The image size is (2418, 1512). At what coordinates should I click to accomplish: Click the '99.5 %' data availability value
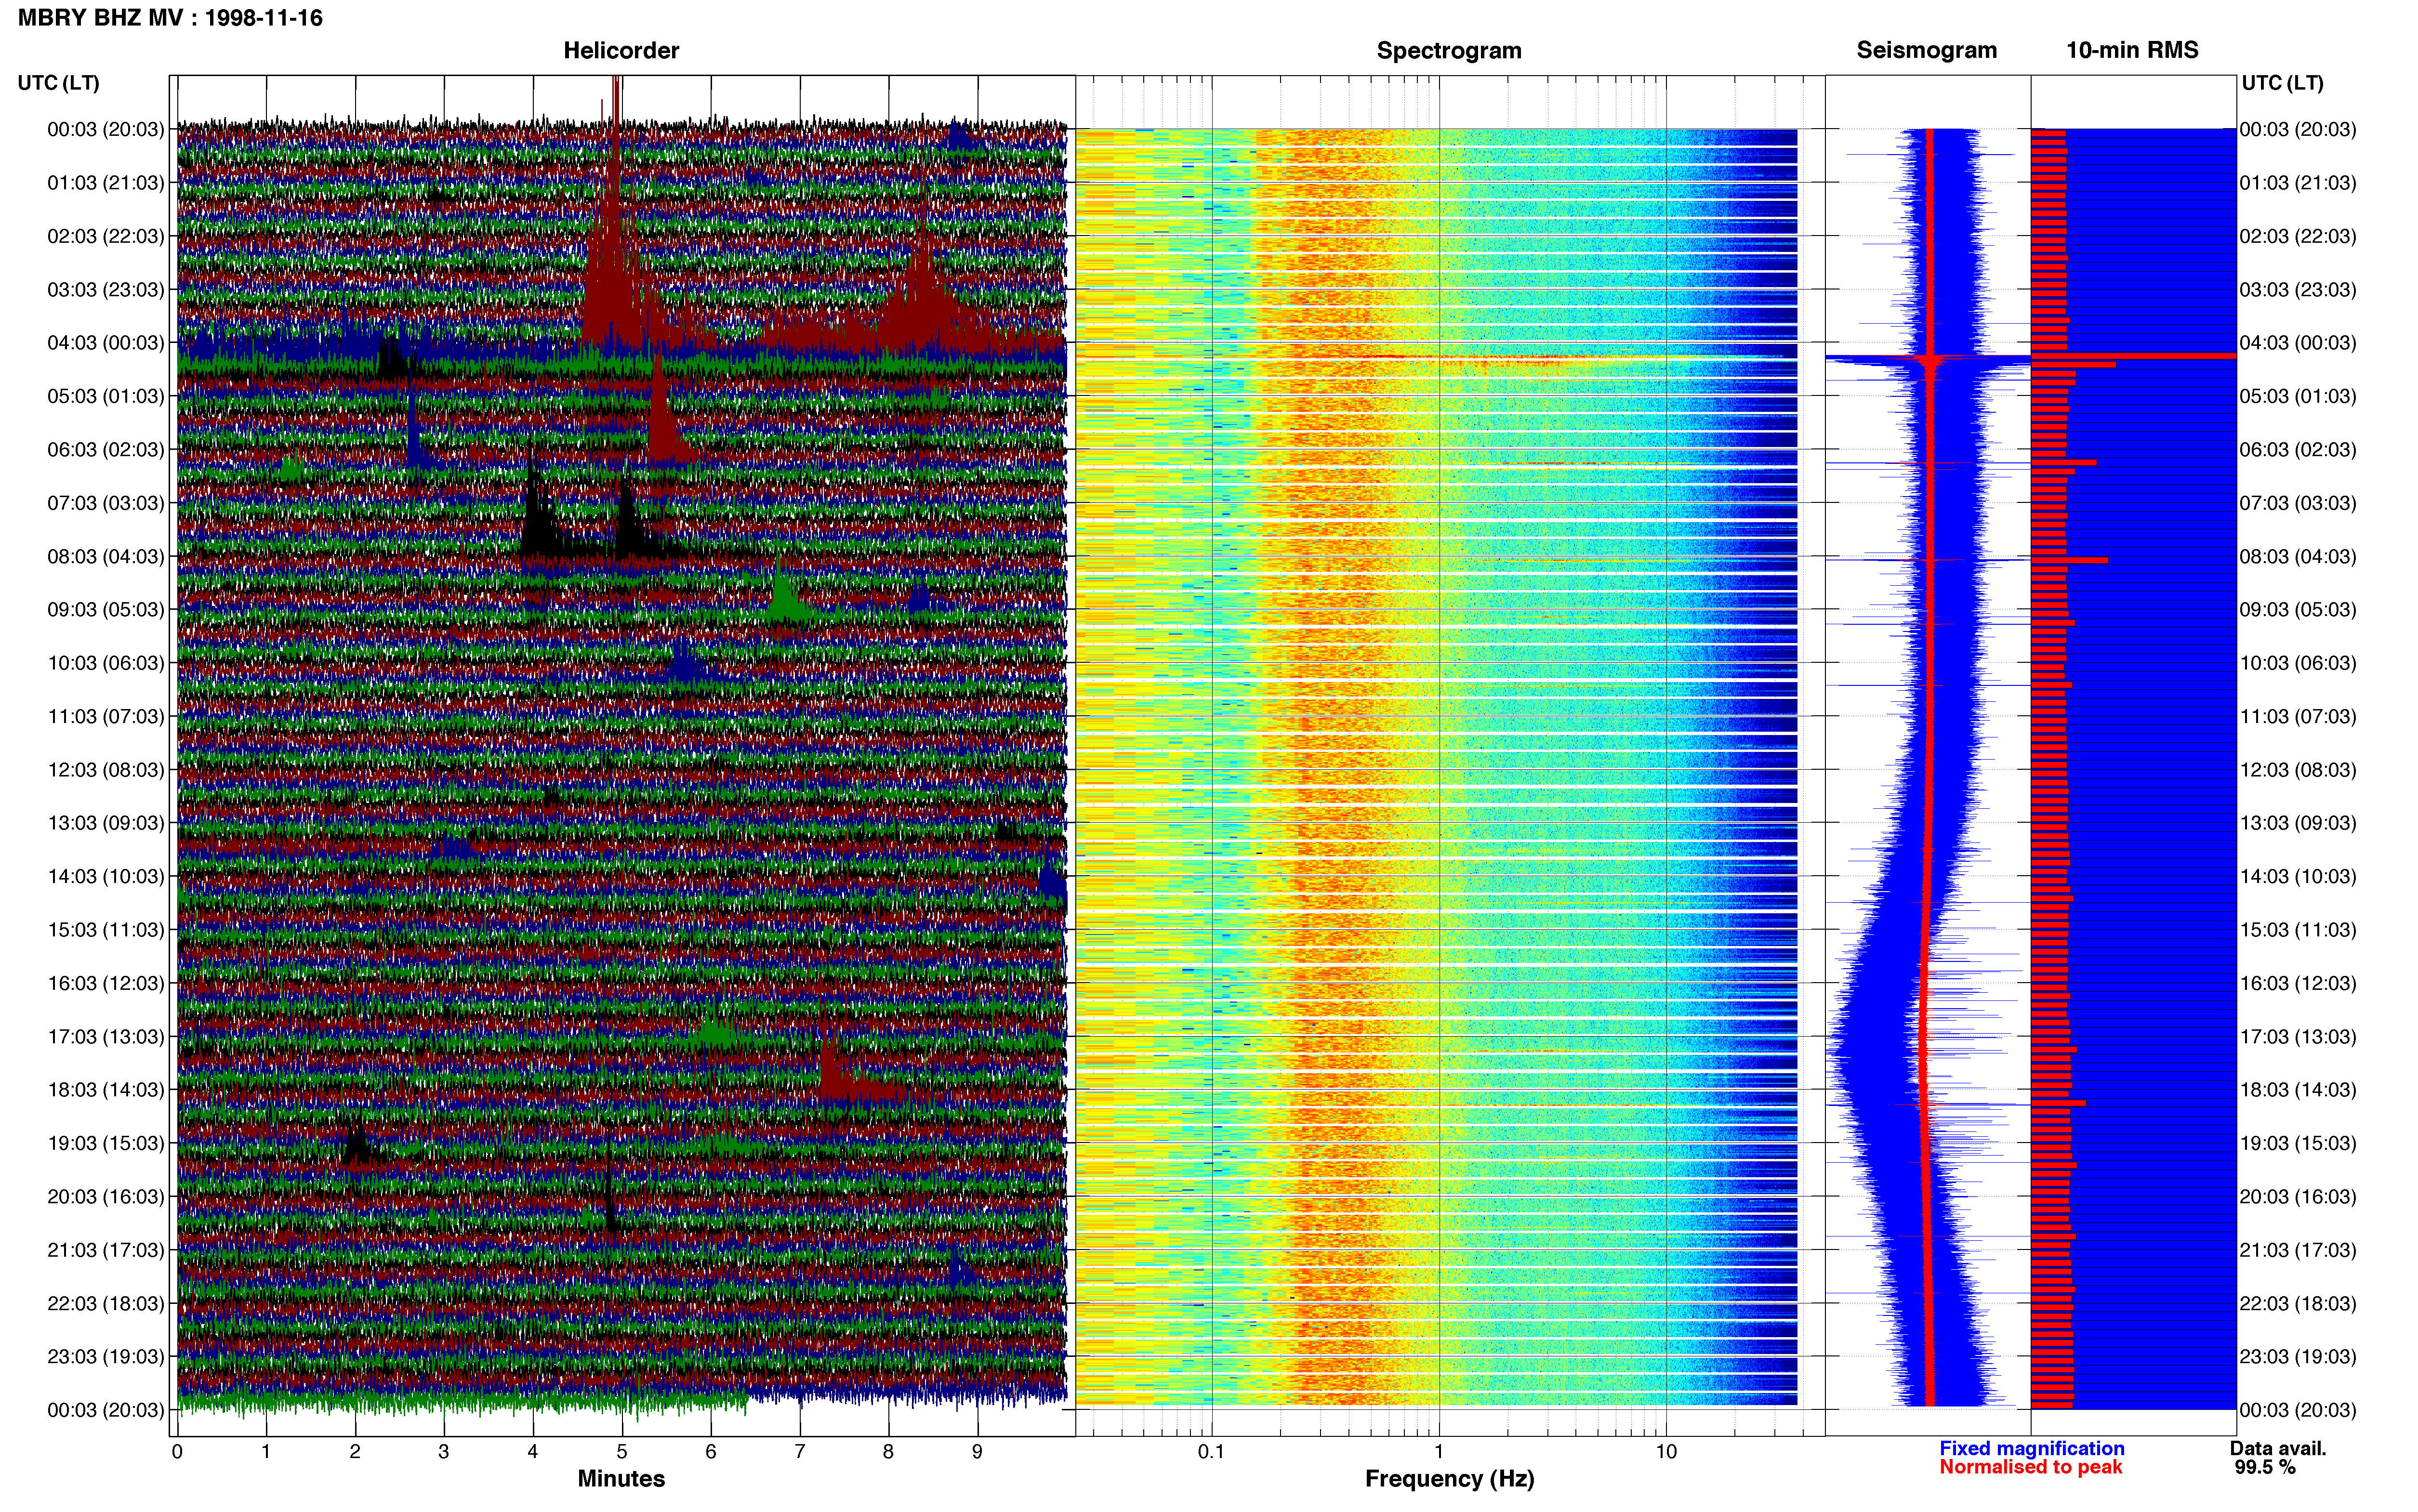pyautogui.click(x=2265, y=1468)
